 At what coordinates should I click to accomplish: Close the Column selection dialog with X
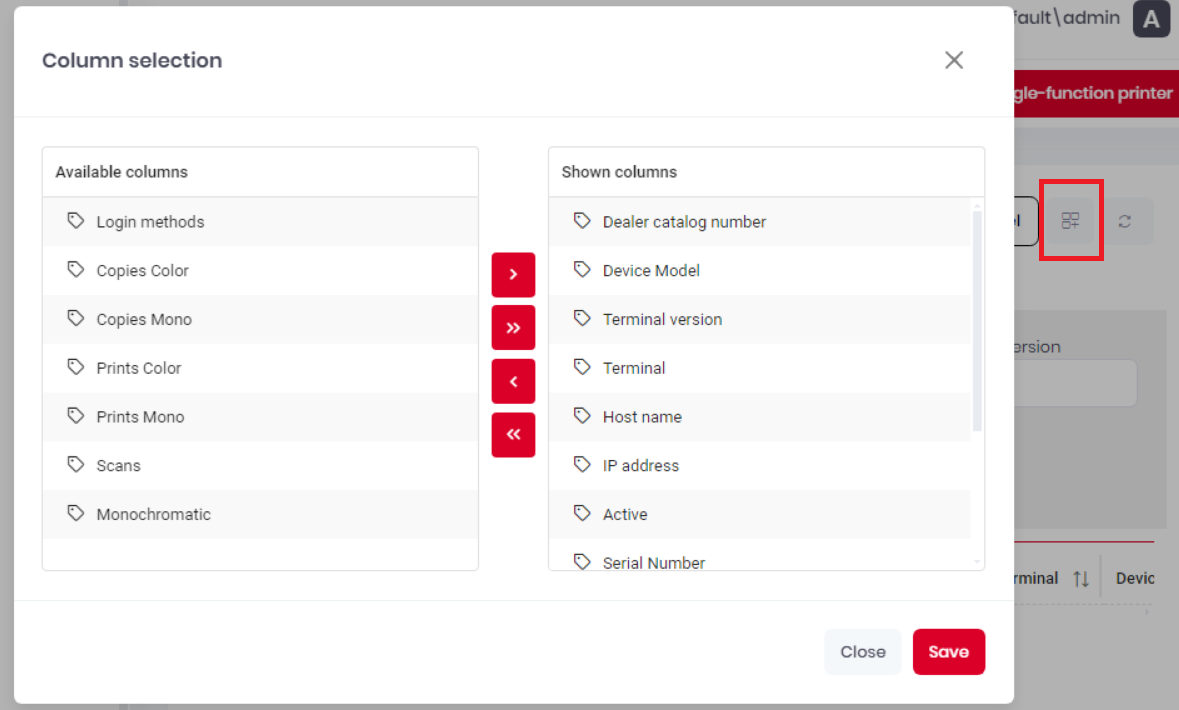point(953,60)
